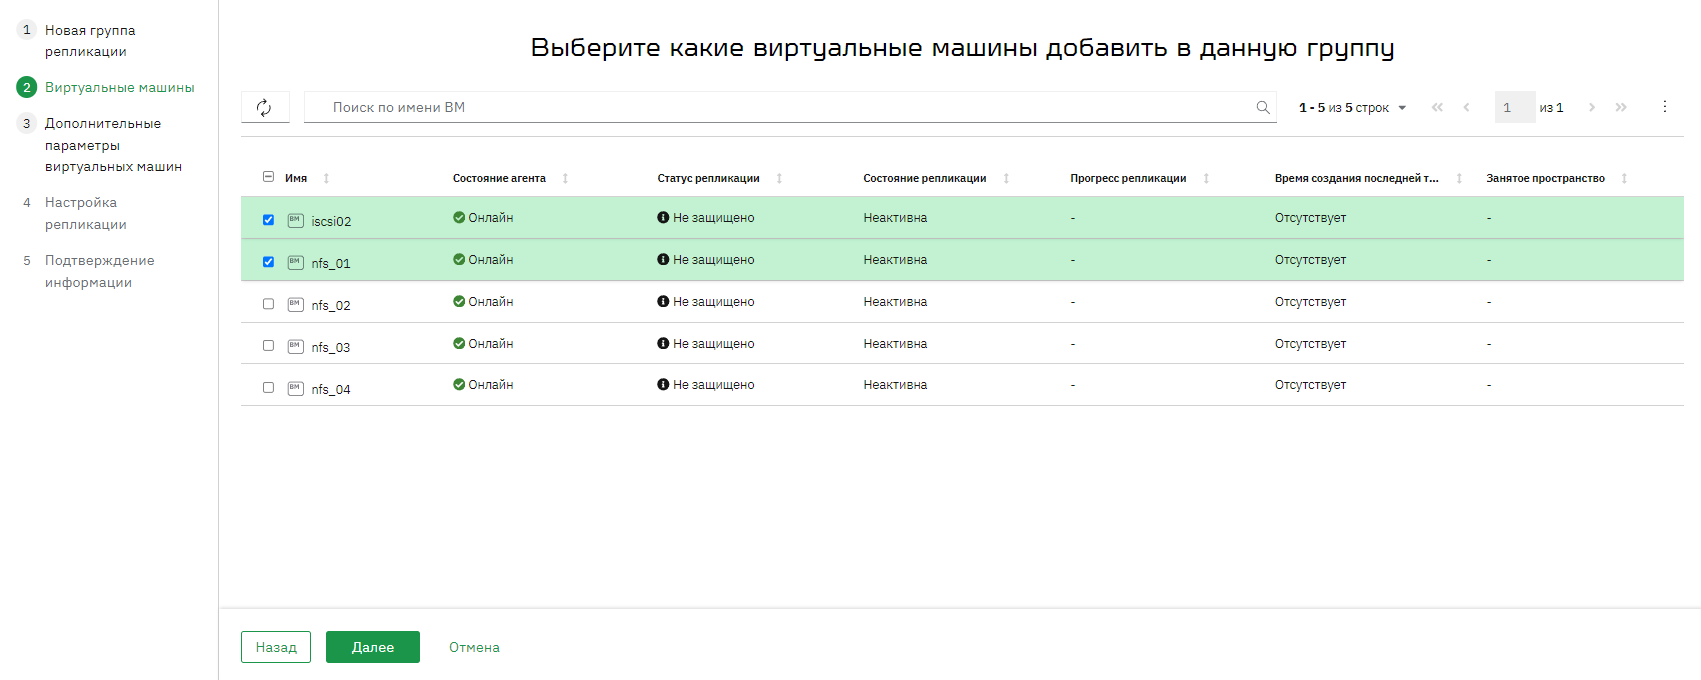This screenshot has height=680, width=1701.
Task: Sort by Статус репликации column
Action: pos(779,178)
